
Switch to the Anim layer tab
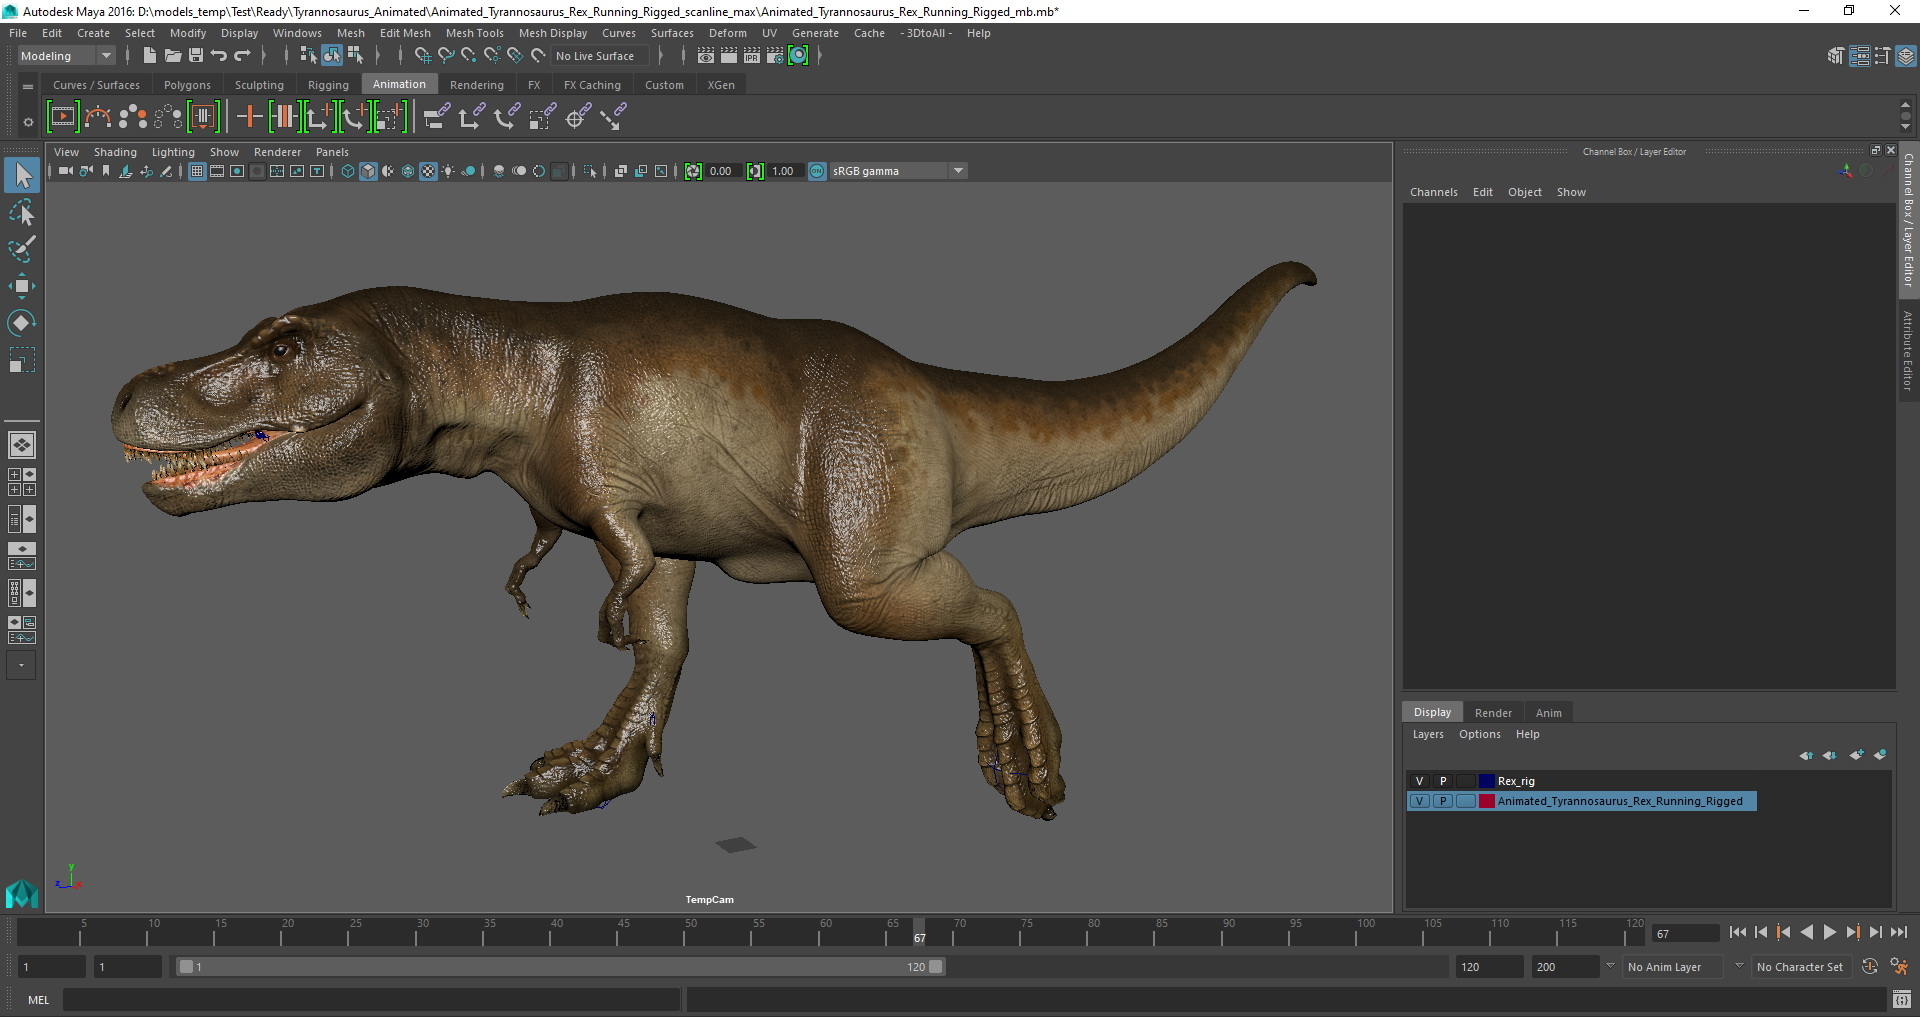point(1548,713)
